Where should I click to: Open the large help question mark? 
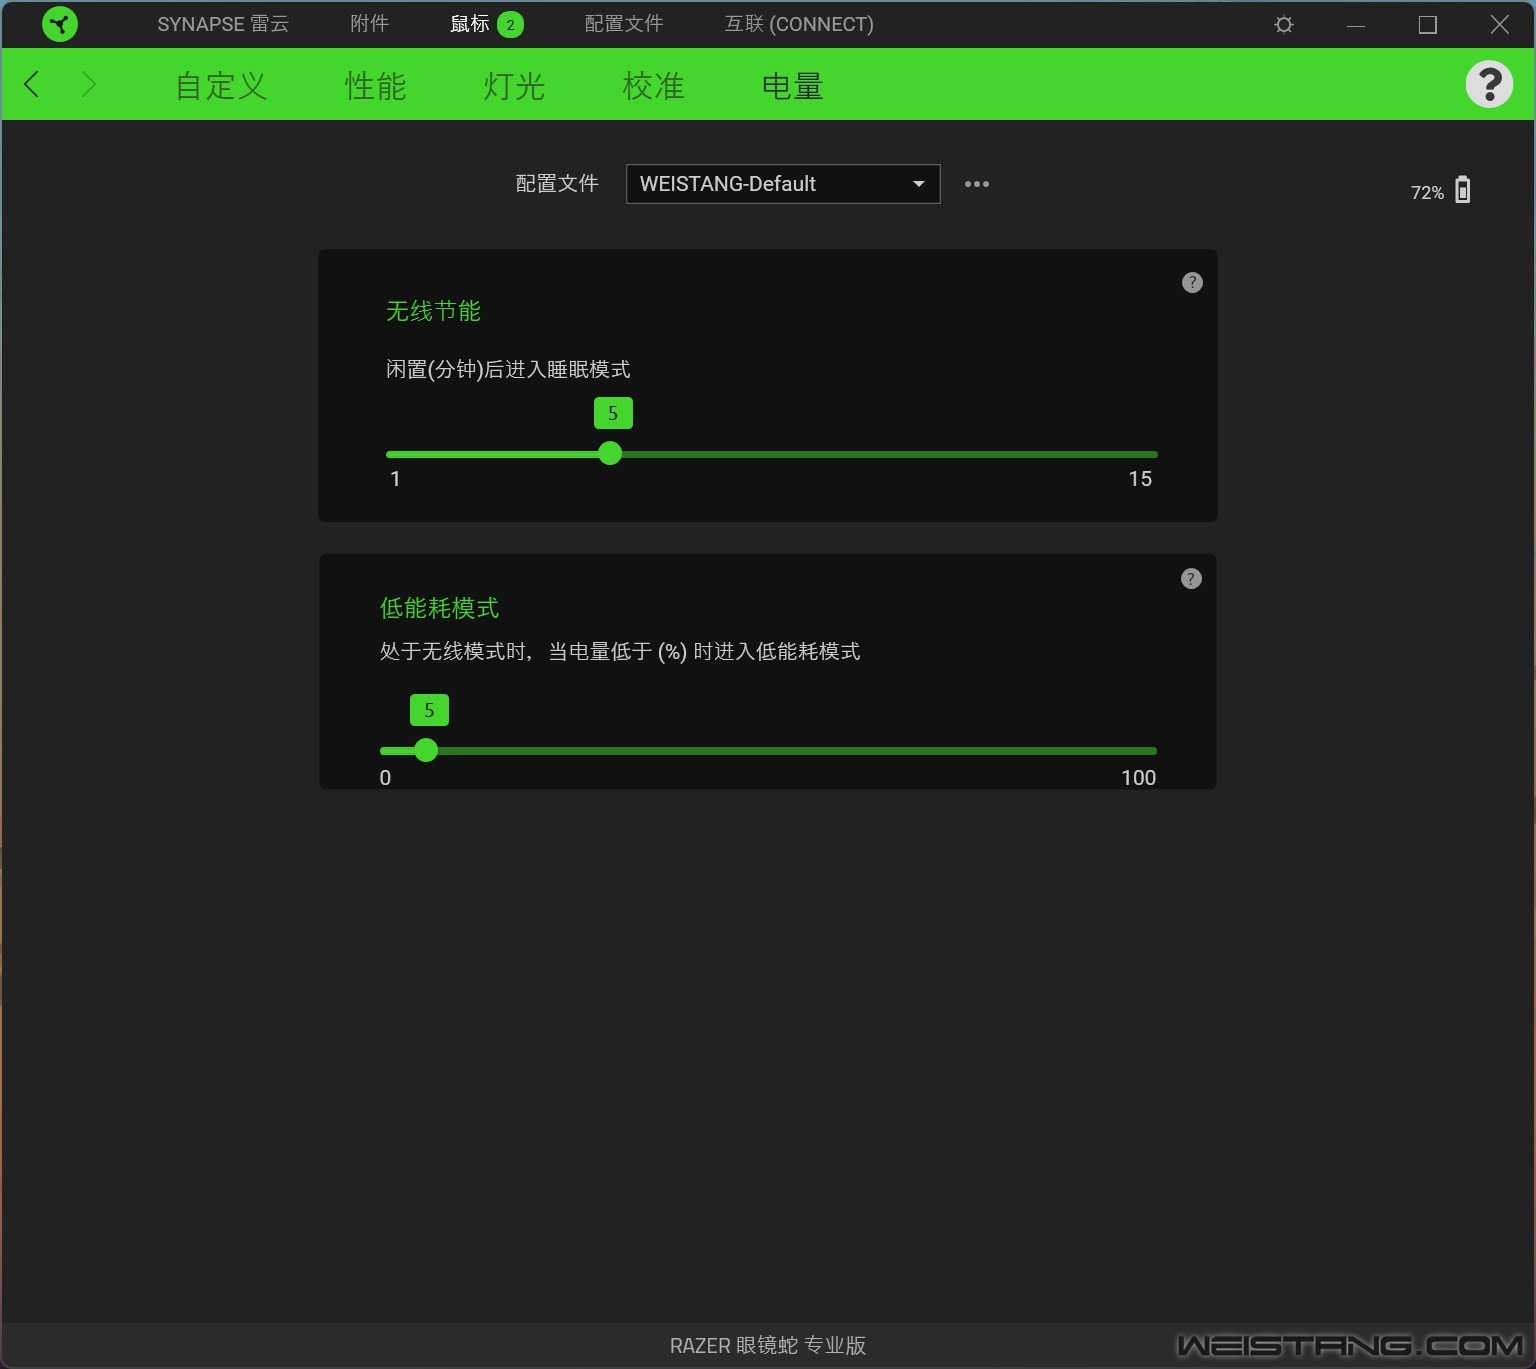(1489, 84)
